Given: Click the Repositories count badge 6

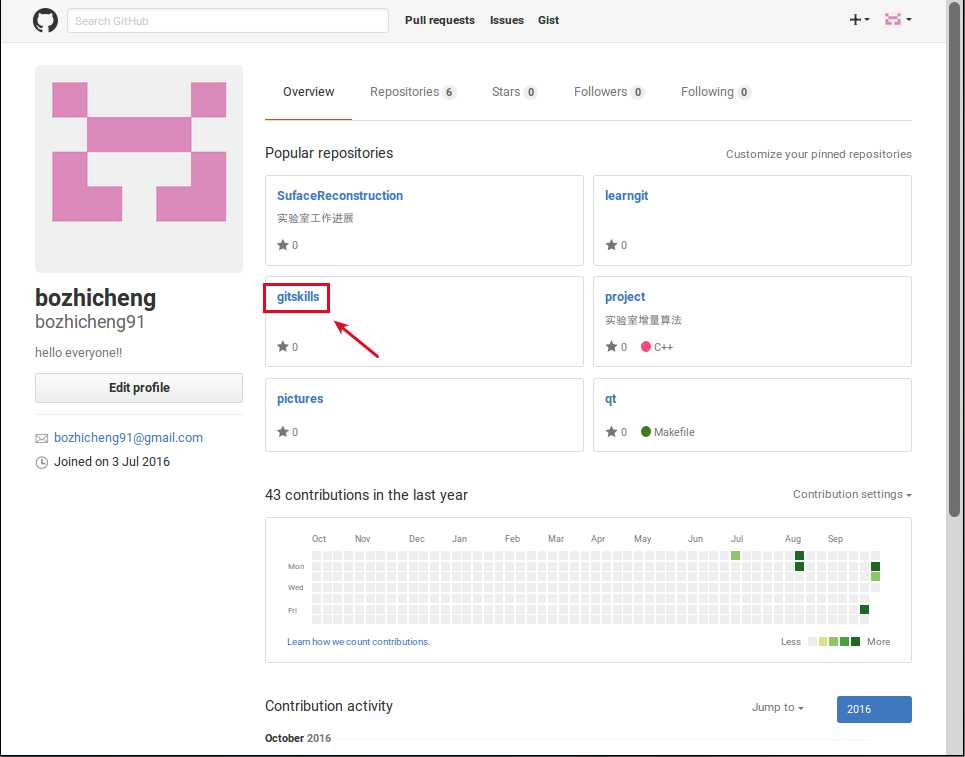Looking at the screenshot, I should 449,92.
